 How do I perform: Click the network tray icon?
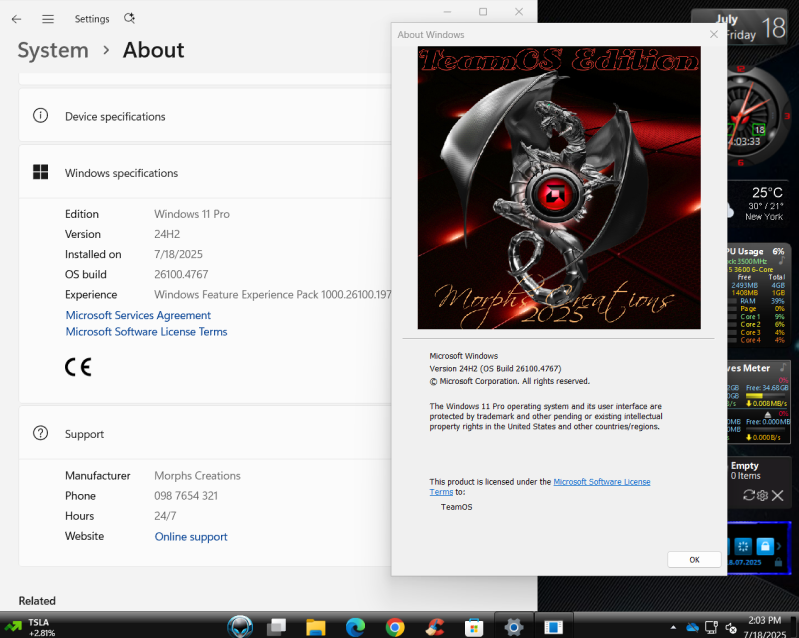pyautogui.click(x=711, y=627)
